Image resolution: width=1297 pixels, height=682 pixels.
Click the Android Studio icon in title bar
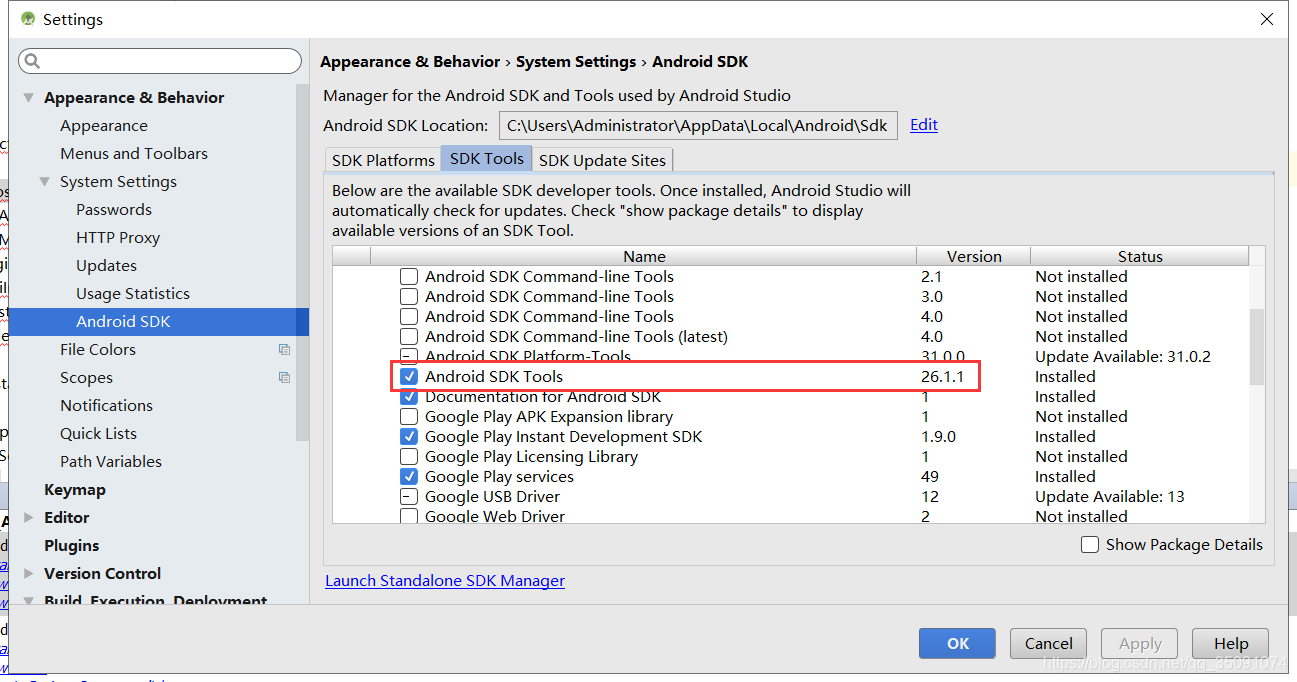tap(27, 19)
